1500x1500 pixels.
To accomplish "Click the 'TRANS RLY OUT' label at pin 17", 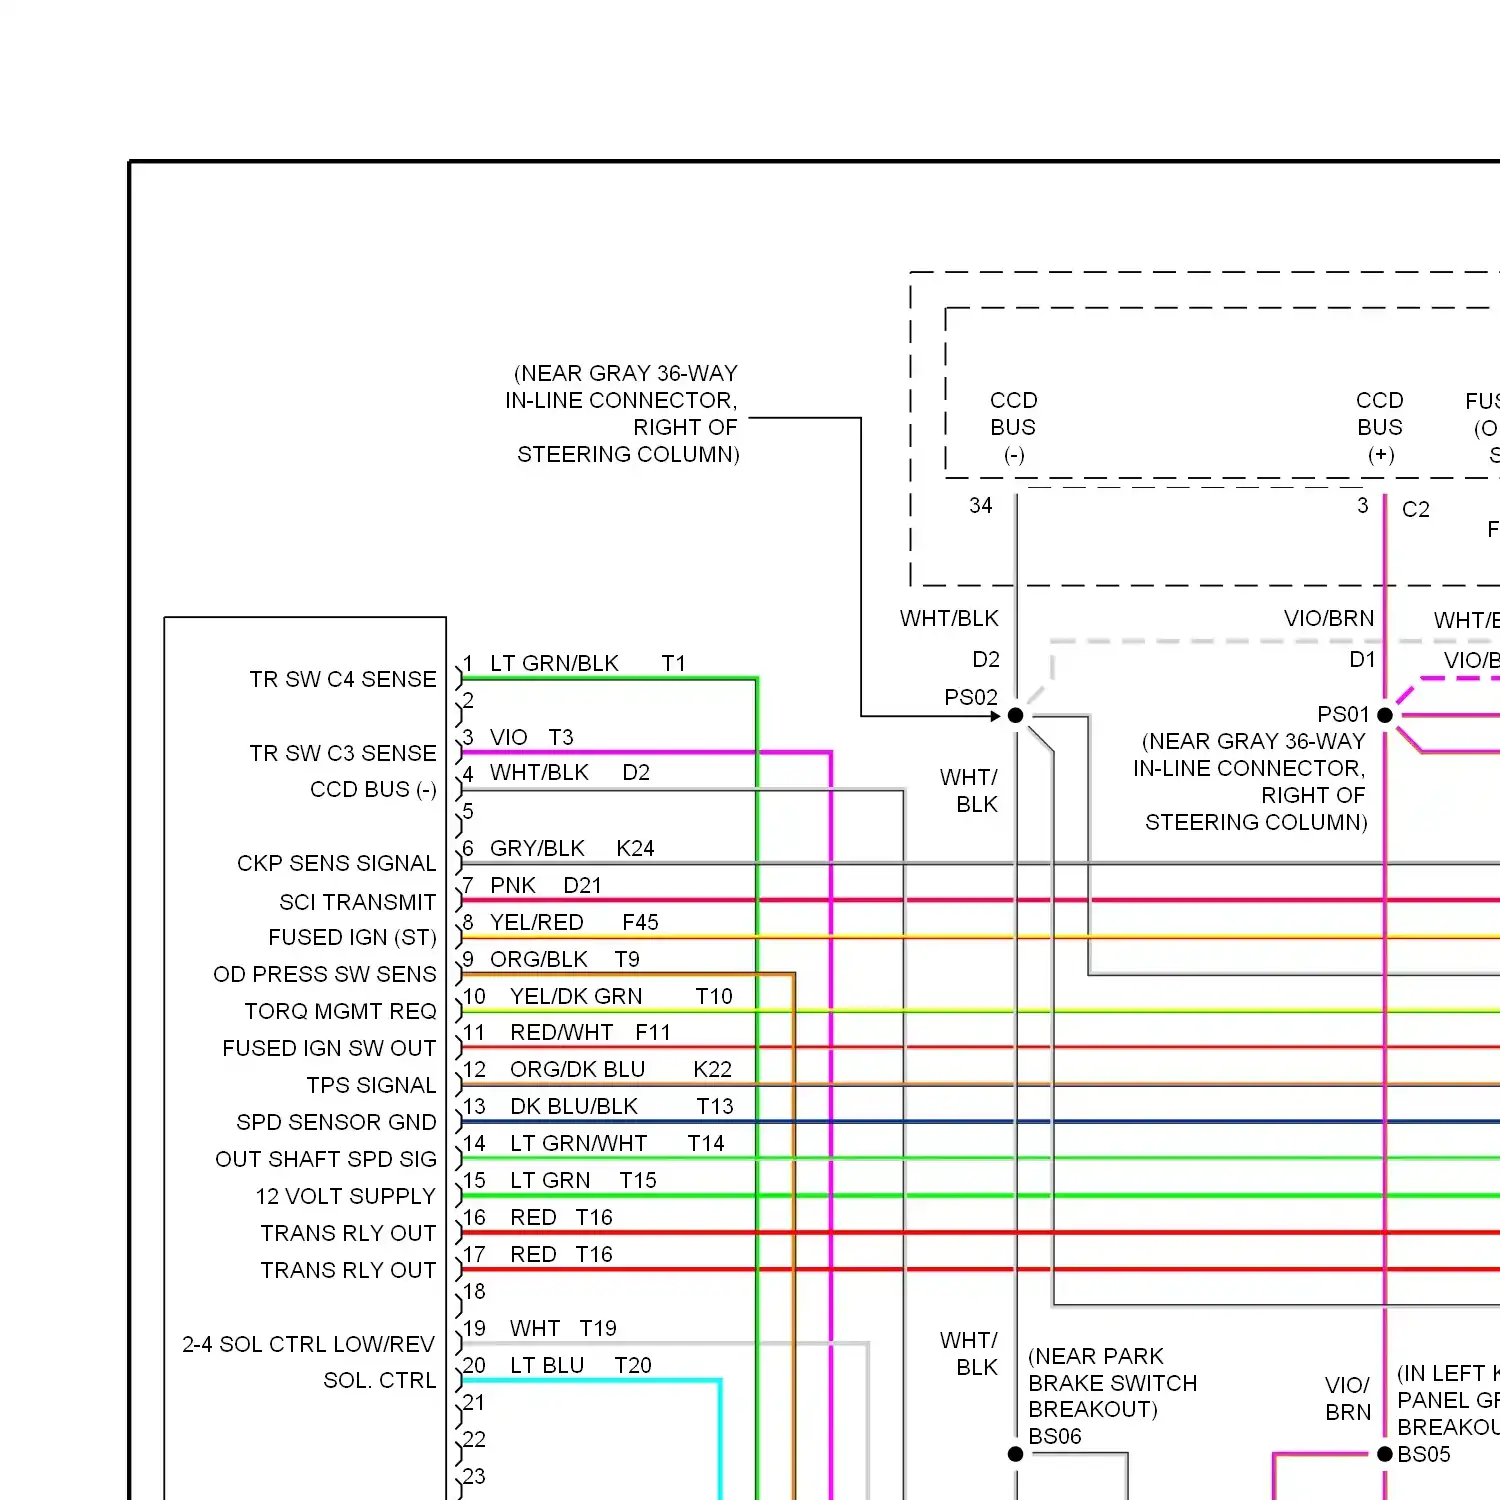I will [348, 1270].
